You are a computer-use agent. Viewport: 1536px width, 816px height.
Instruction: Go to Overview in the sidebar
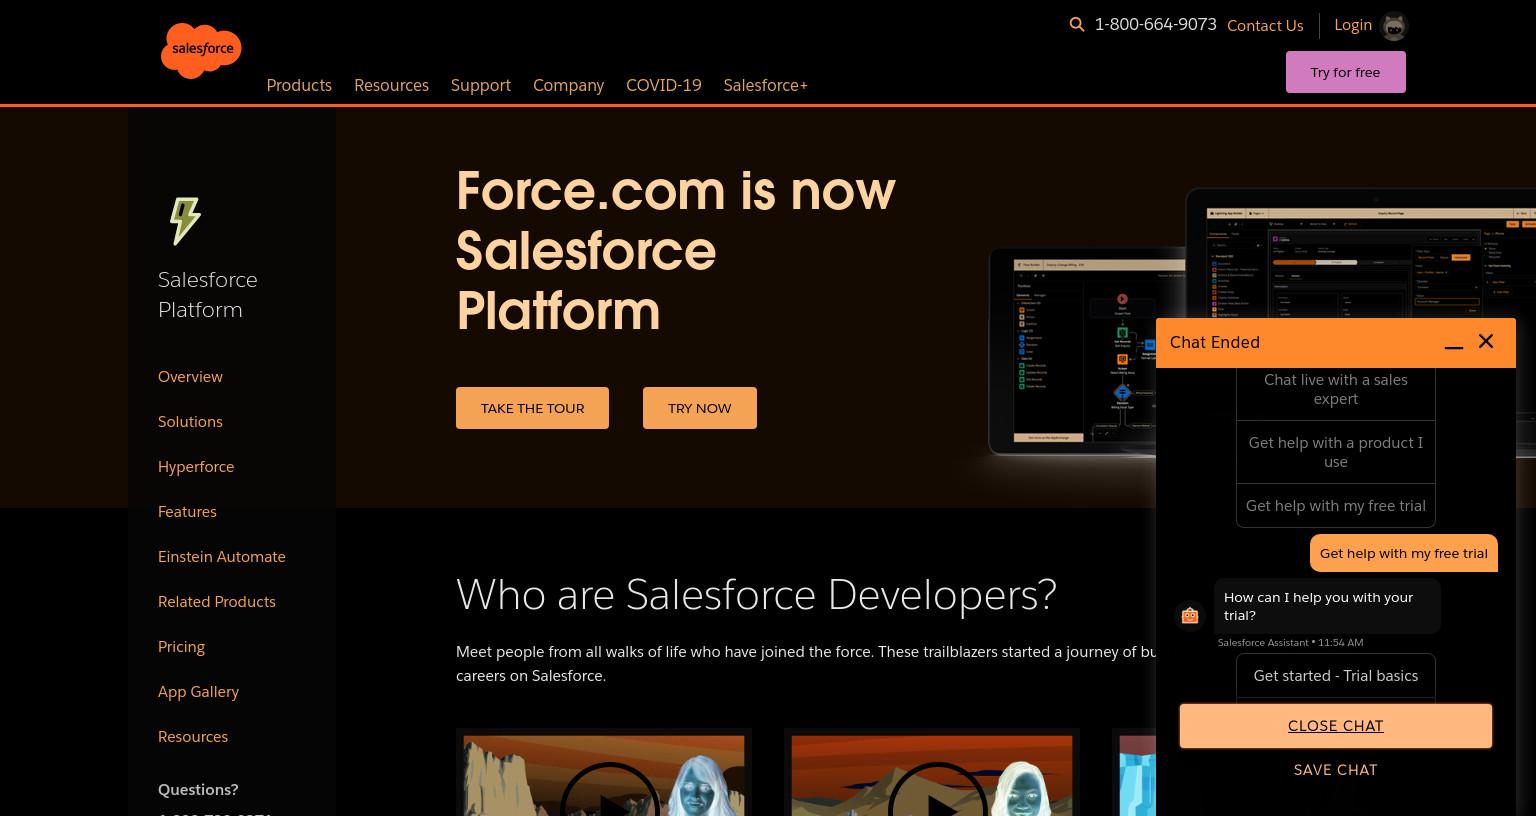coord(190,377)
